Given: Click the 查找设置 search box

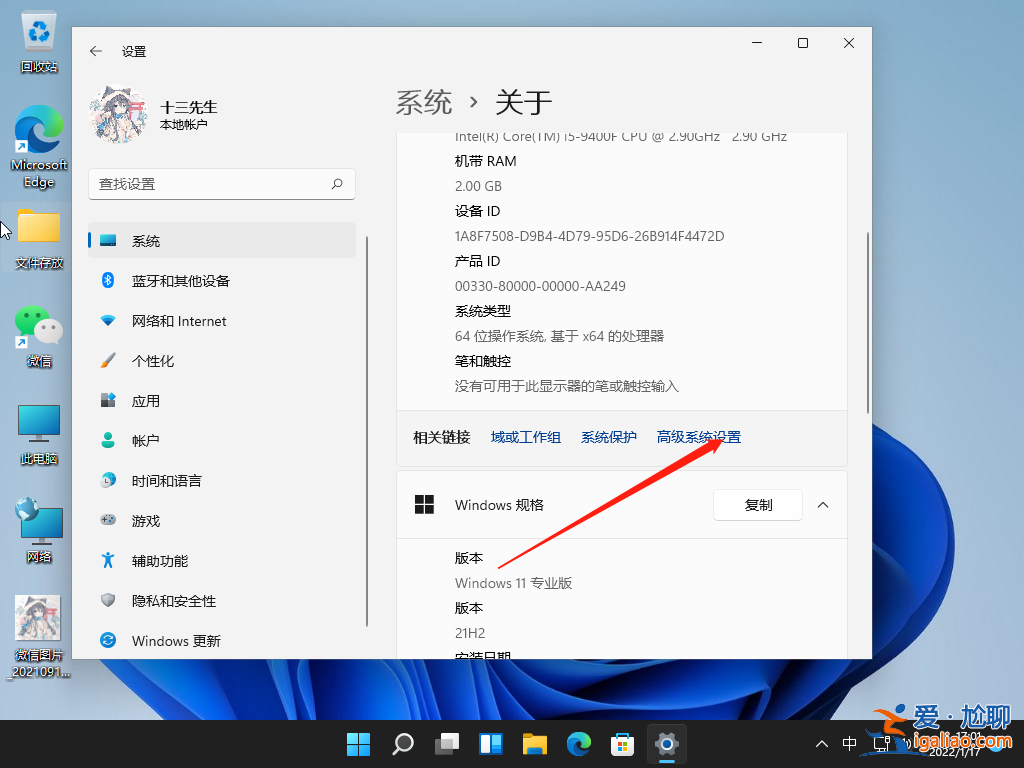Looking at the screenshot, I should (x=222, y=184).
